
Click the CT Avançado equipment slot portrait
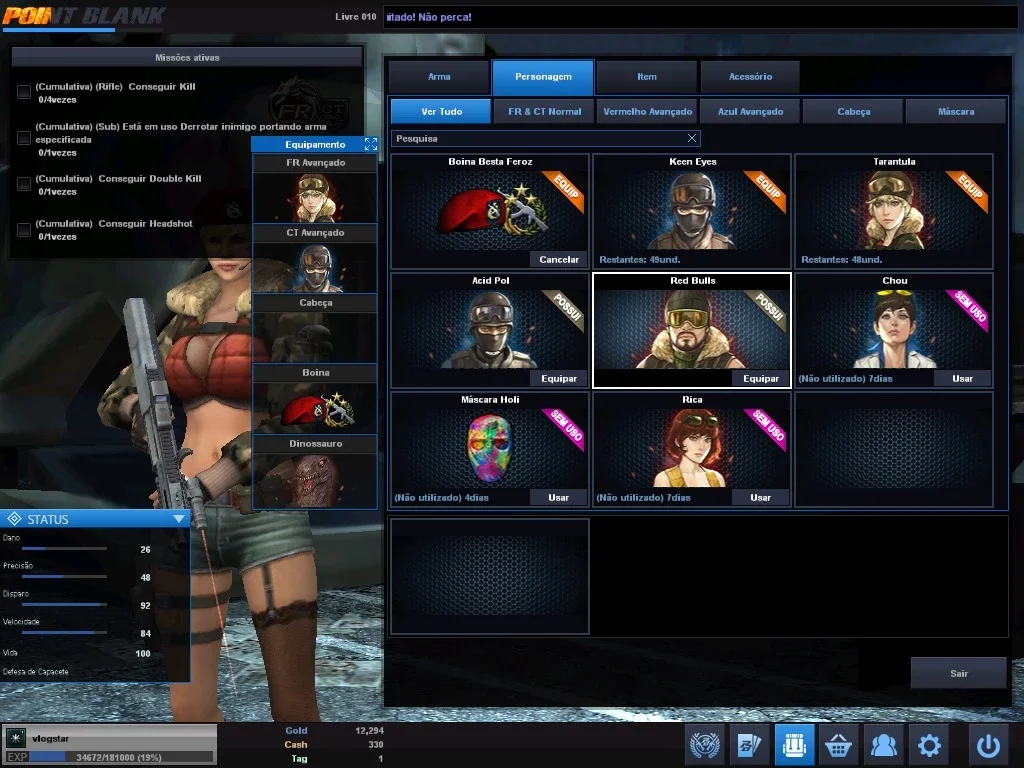(315, 267)
